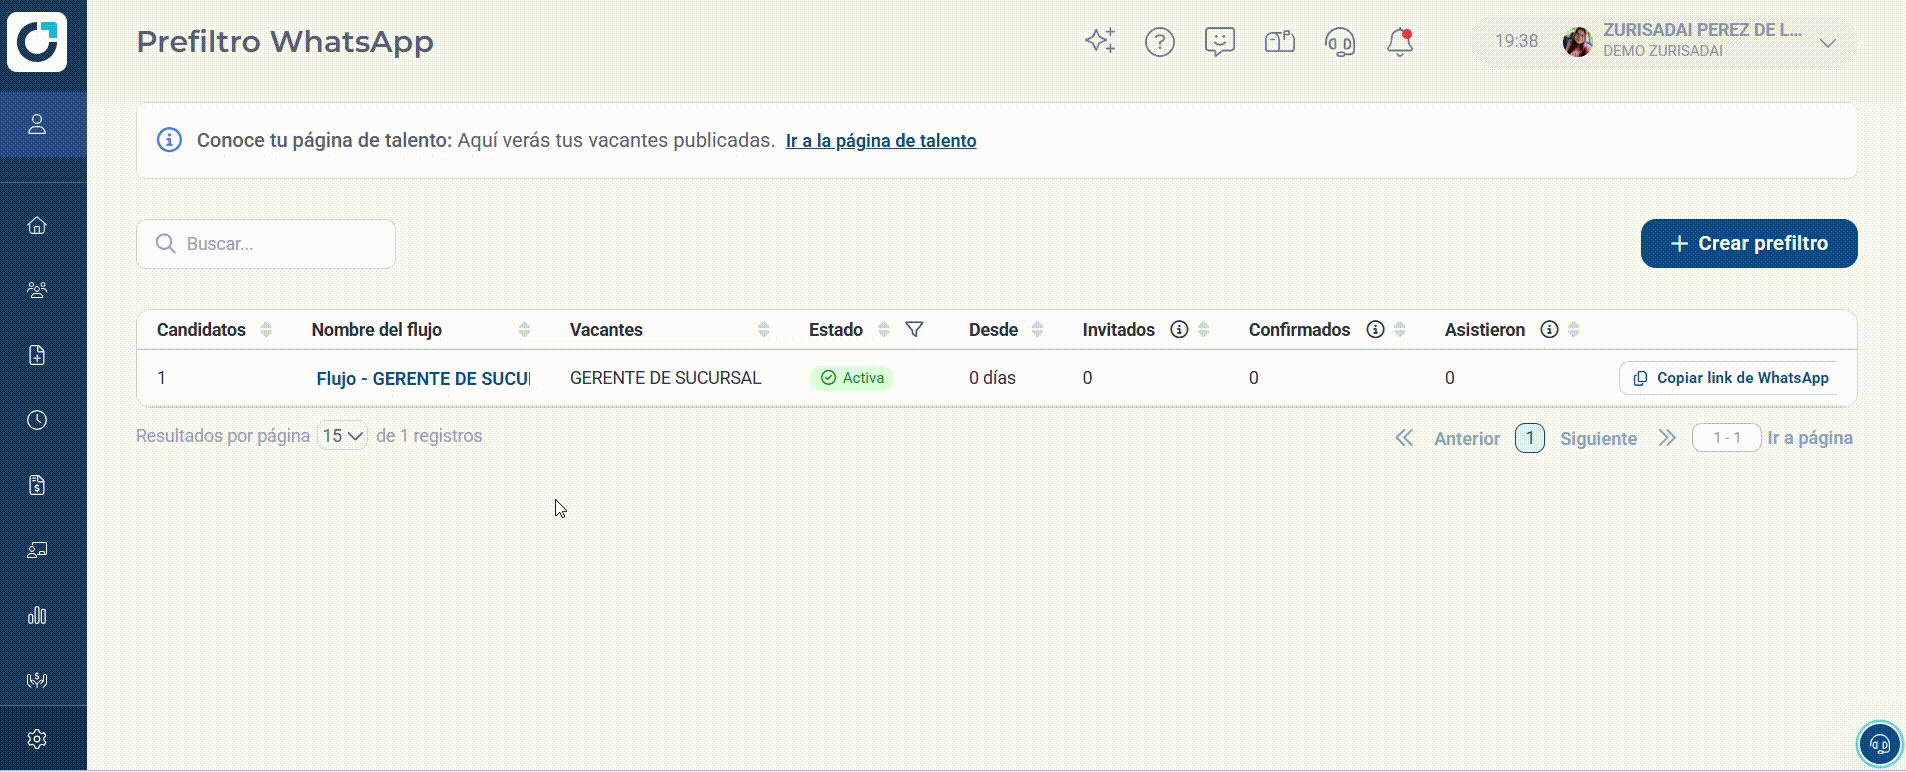Sort by Nombre del flujo column arrows
The width and height of the screenshot is (1906, 772).
point(524,329)
